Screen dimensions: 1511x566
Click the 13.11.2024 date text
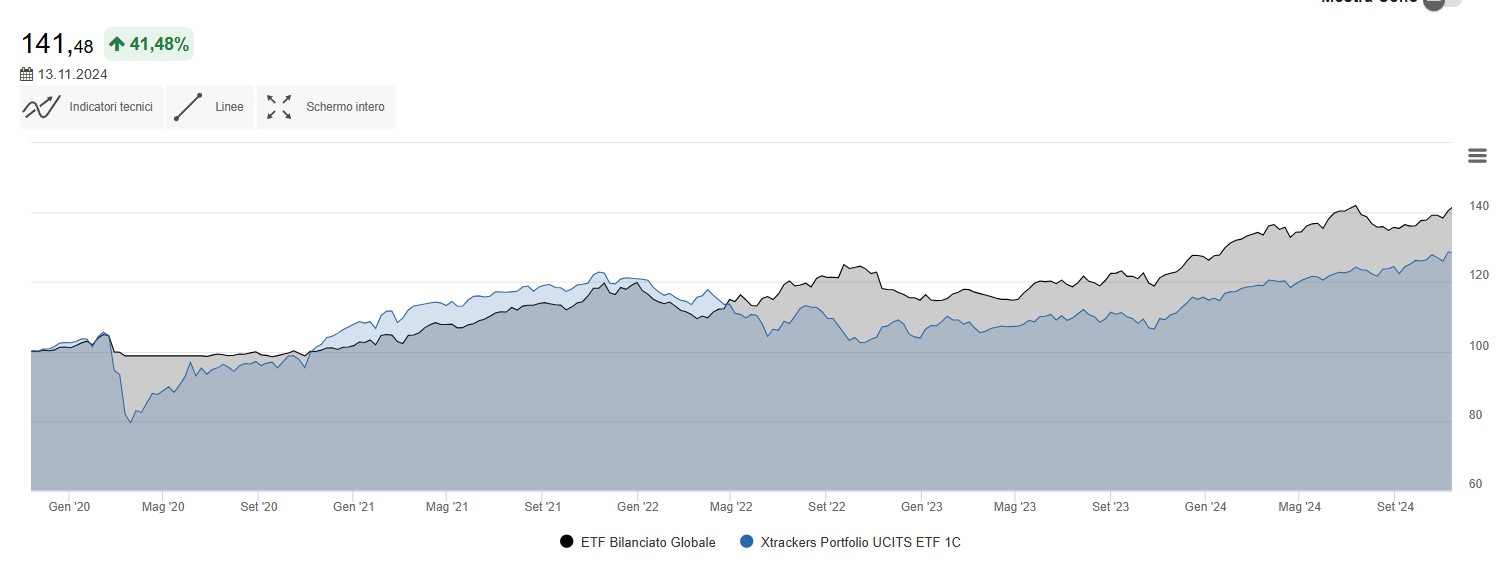(73, 74)
